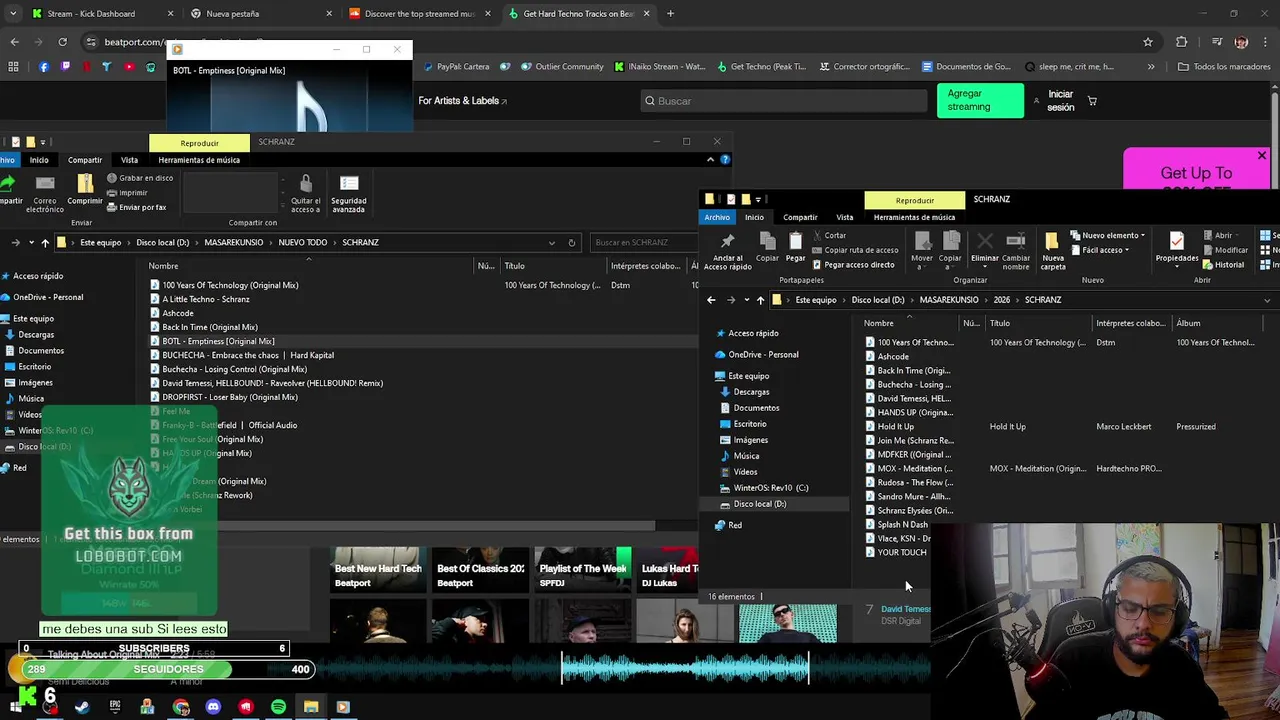Click Beatport Buscar search field
The image size is (1280, 720).
pos(784,101)
